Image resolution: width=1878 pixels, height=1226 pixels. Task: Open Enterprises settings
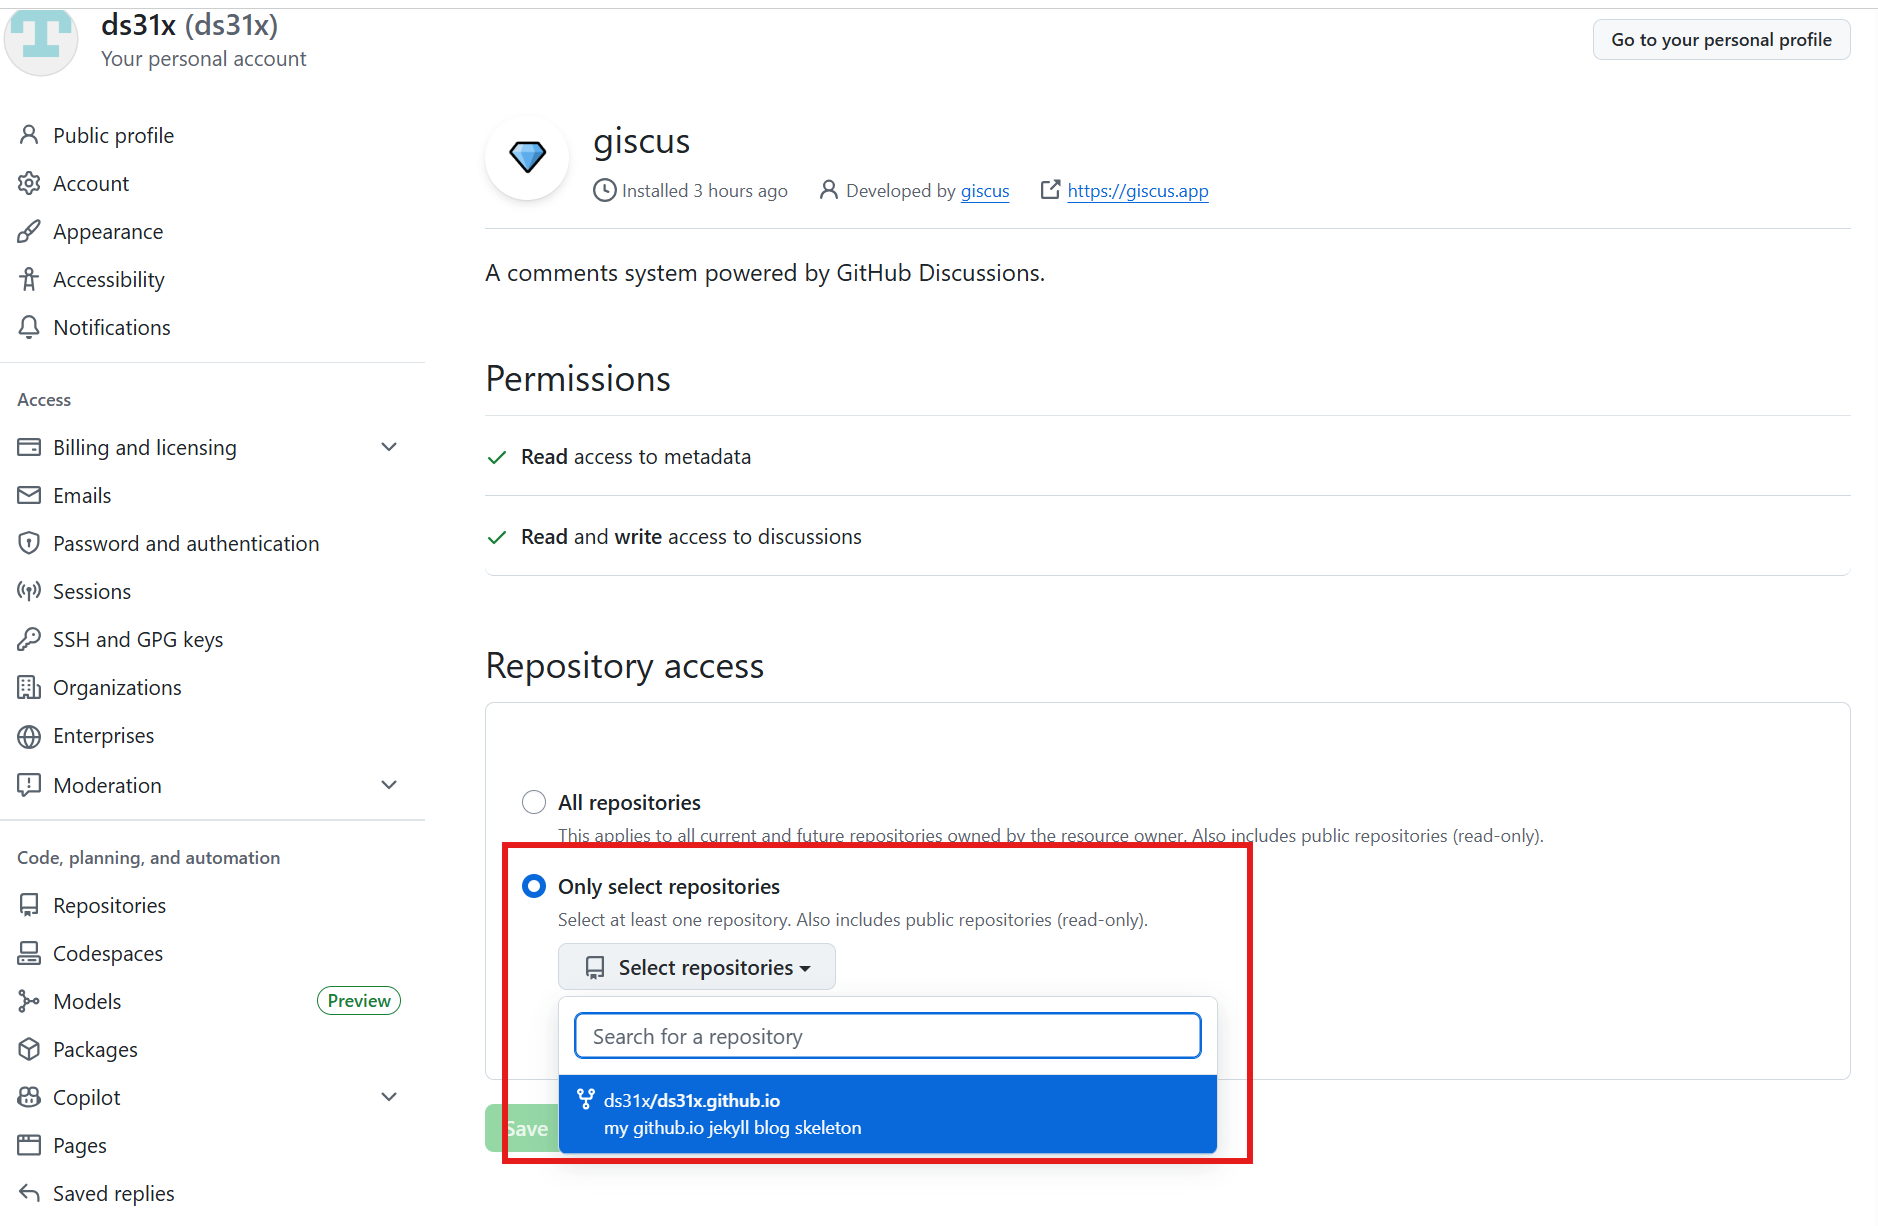[104, 736]
